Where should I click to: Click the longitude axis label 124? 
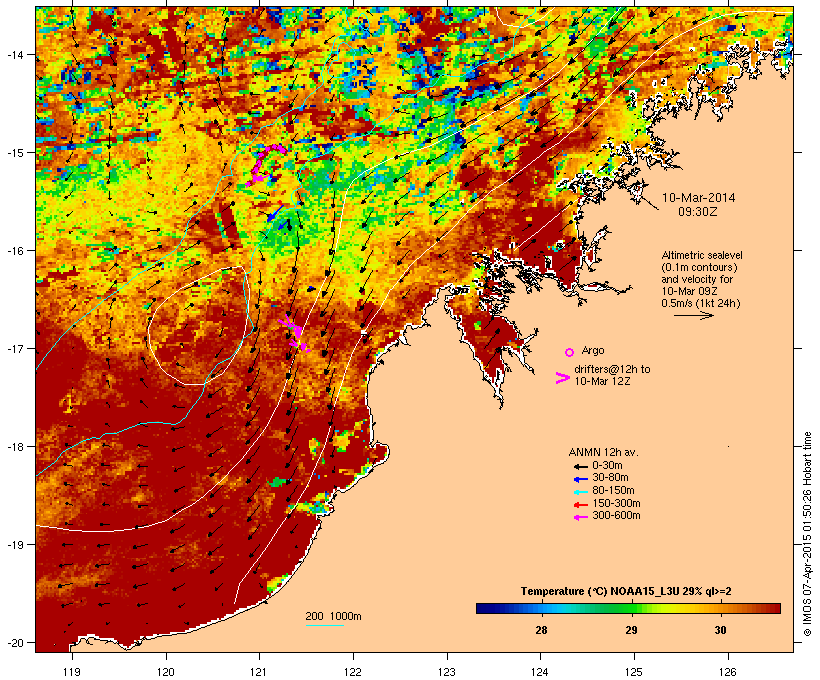[540, 672]
